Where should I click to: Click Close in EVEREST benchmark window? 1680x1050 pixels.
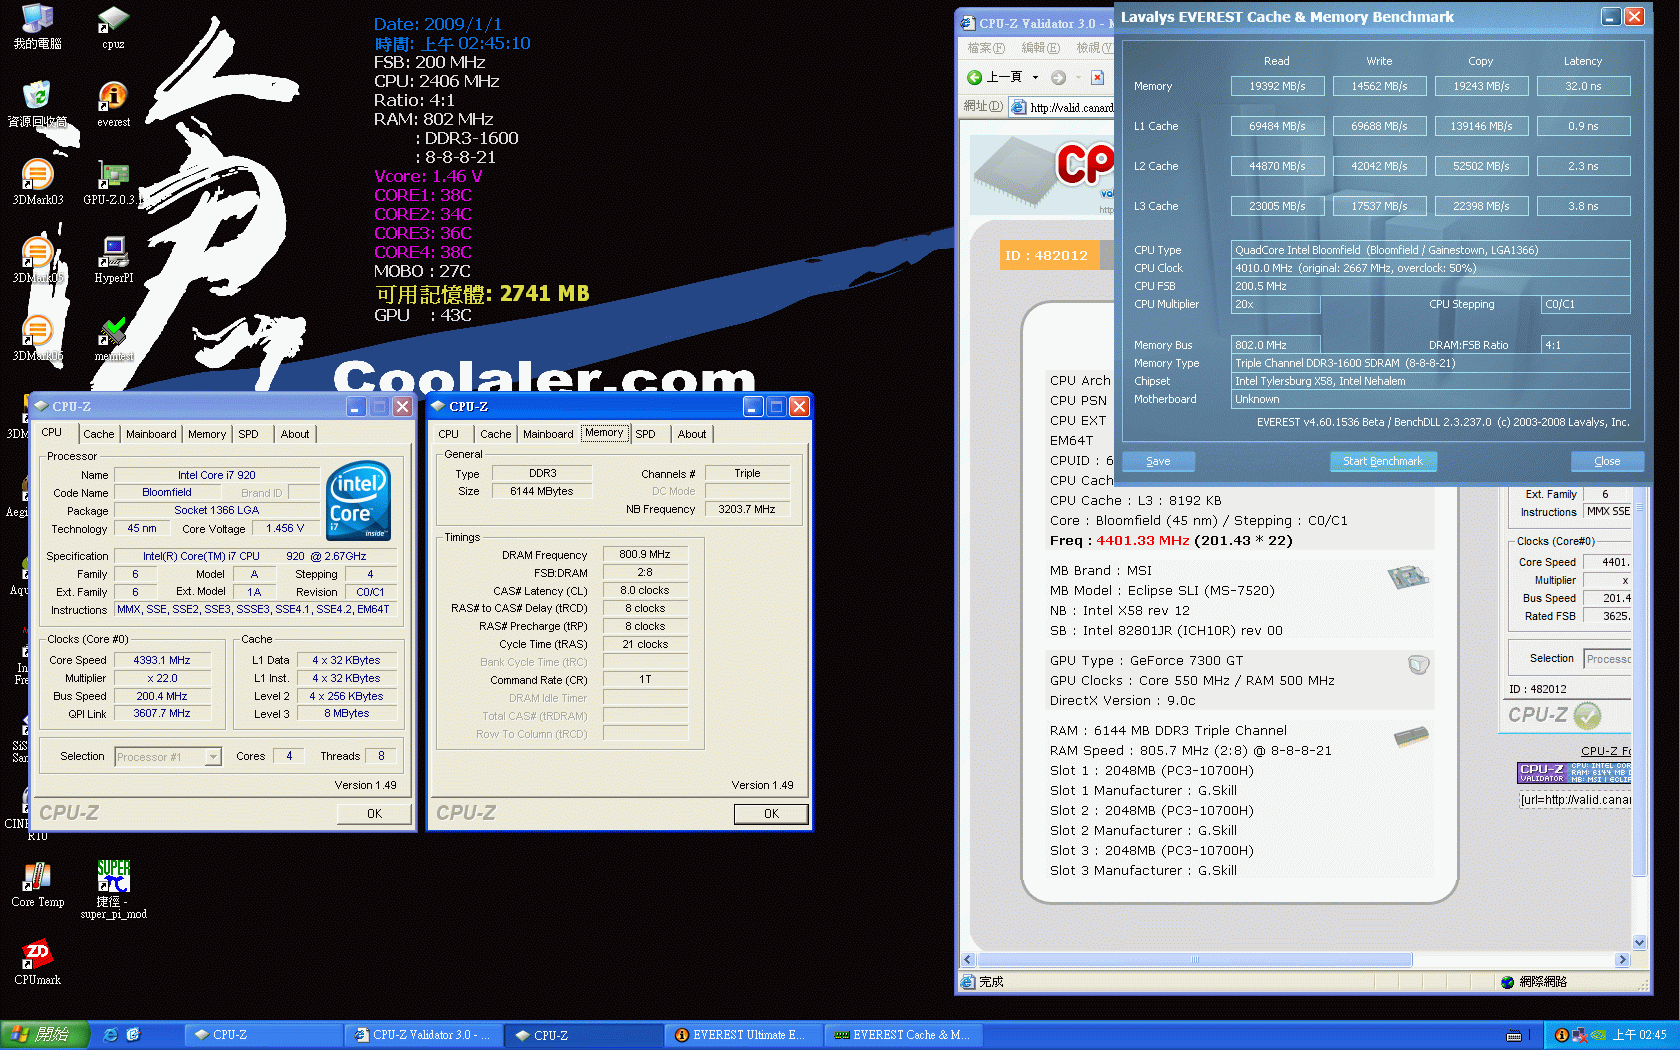point(1607,461)
